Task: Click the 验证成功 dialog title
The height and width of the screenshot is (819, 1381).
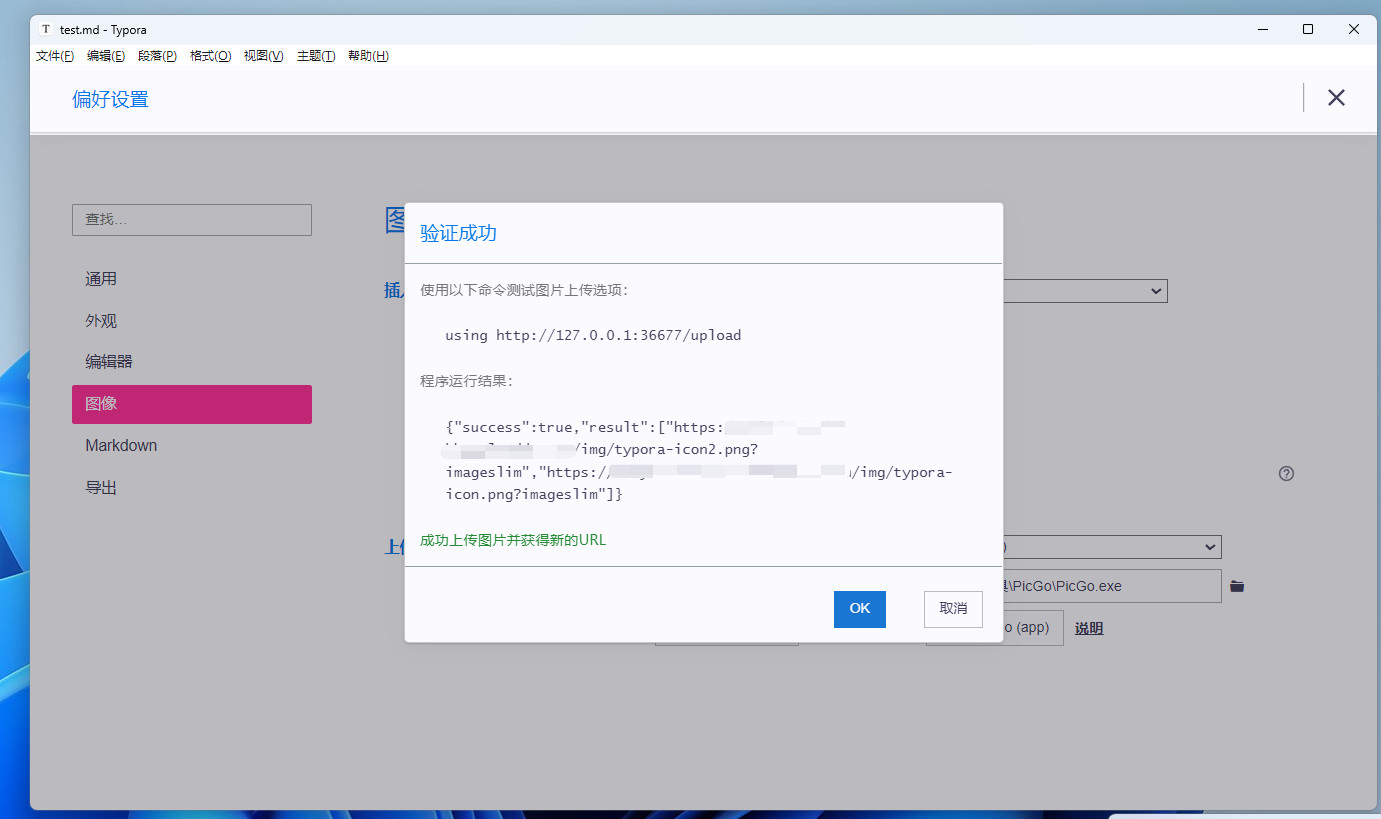Action: coord(458,233)
